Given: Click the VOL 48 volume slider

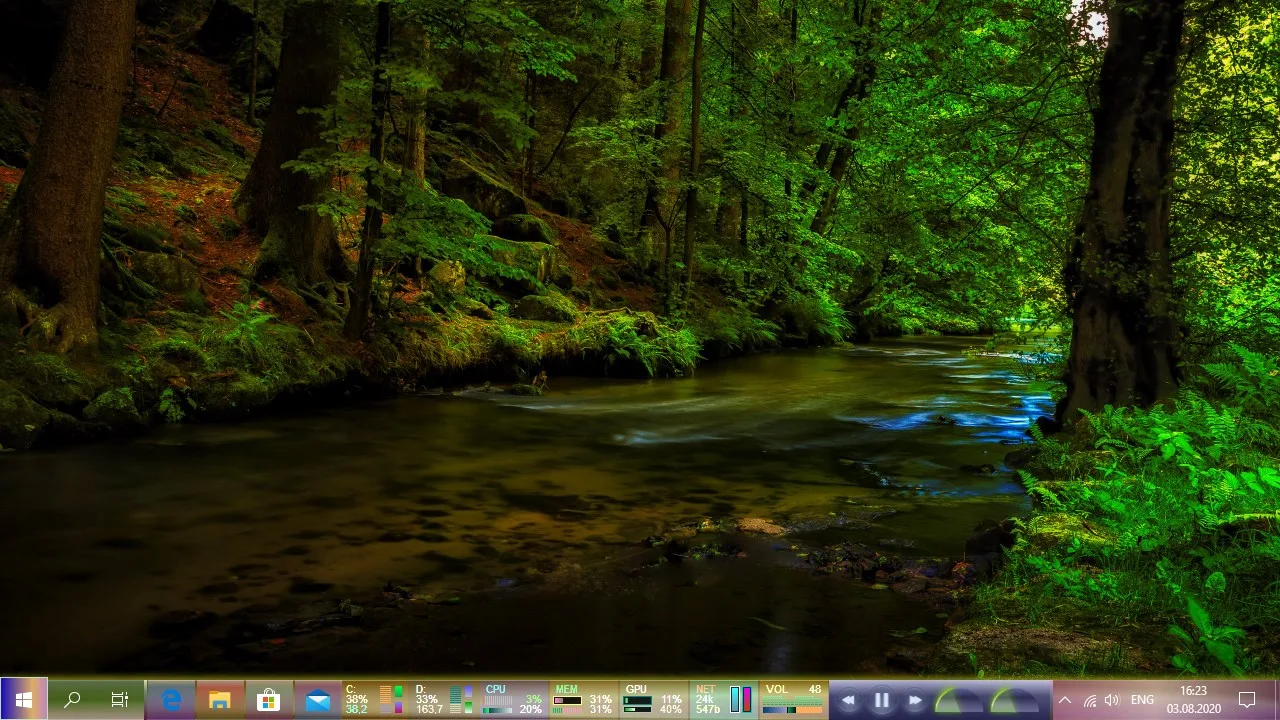Looking at the screenshot, I should [793, 699].
